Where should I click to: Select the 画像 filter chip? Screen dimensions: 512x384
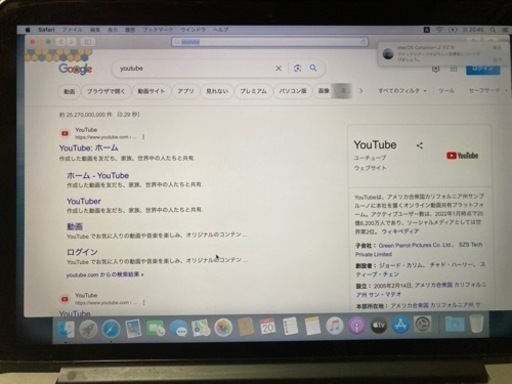click(x=324, y=91)
